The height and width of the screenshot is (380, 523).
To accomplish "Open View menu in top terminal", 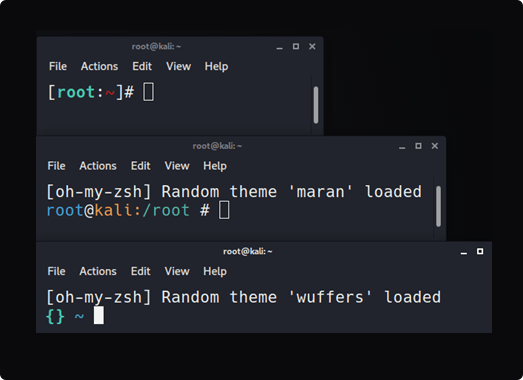I will point(178,66).
